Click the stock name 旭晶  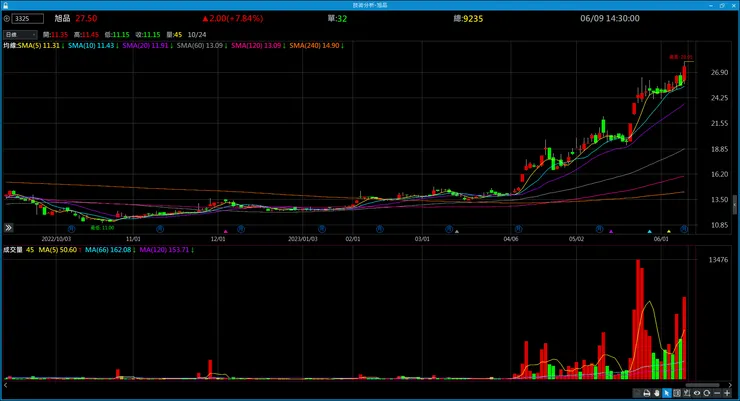pos(62,18)
